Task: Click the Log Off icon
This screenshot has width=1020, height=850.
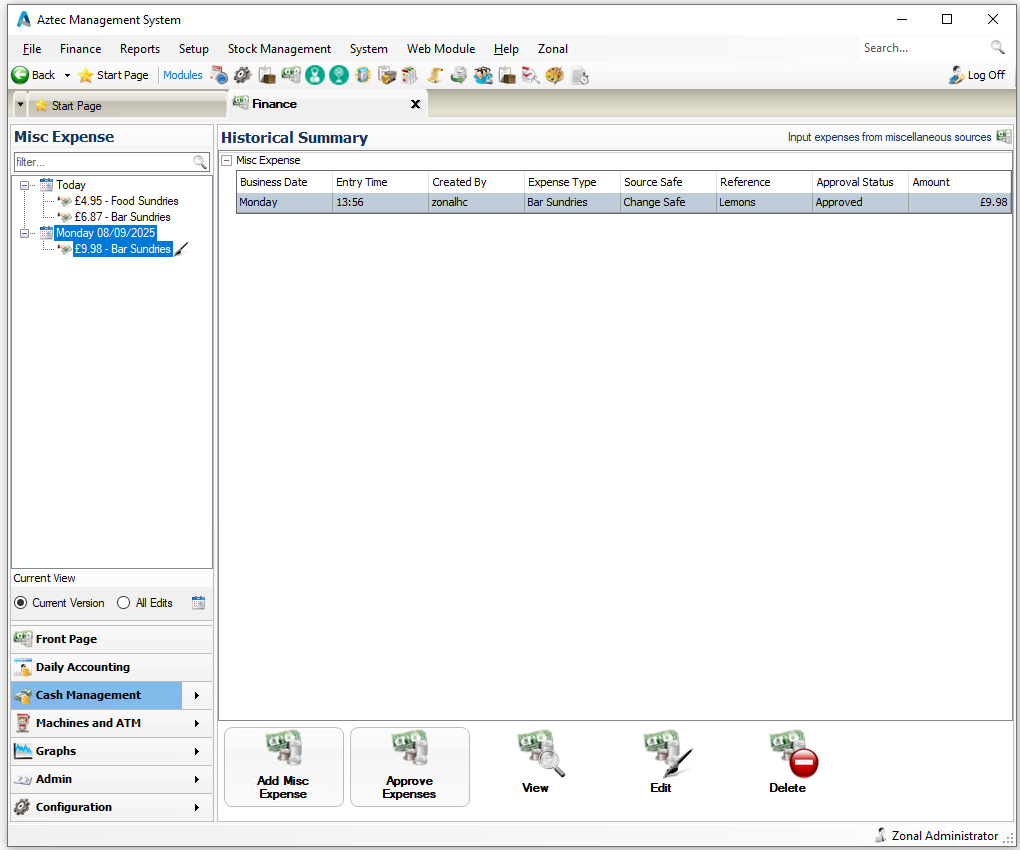Action: [955, 75]
